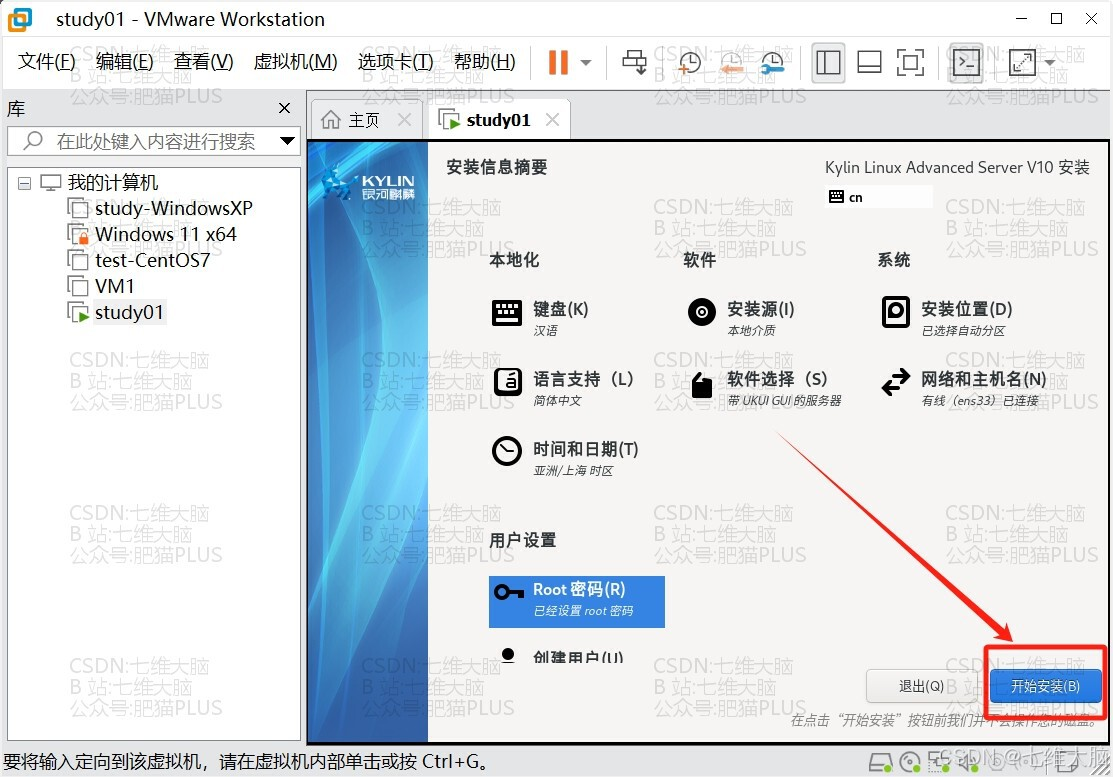Screen dimensions: 1113x777
Task: Open the 虚拟机(M) menu
Action: pos(295,62)
